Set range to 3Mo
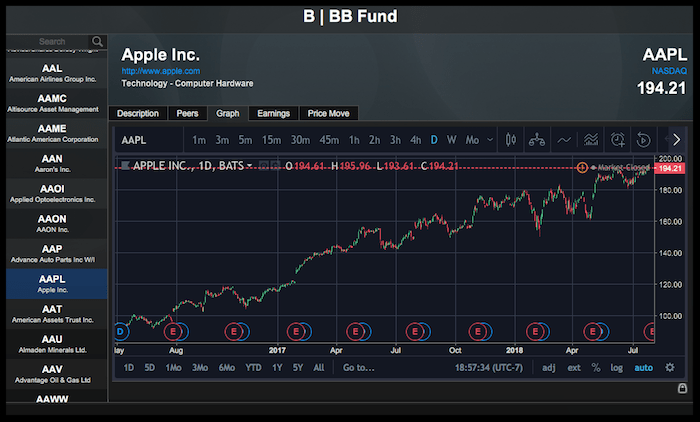 (200, 368)
